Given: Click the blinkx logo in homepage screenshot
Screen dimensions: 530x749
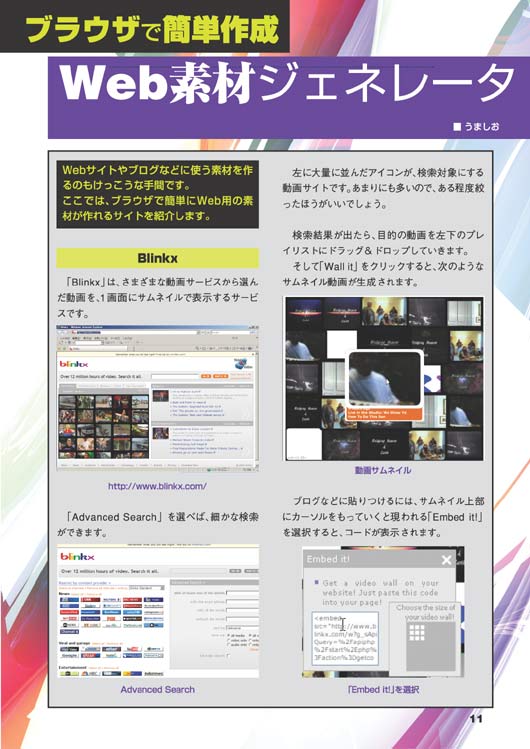Looking at the screenshot, I should [74, 364].
